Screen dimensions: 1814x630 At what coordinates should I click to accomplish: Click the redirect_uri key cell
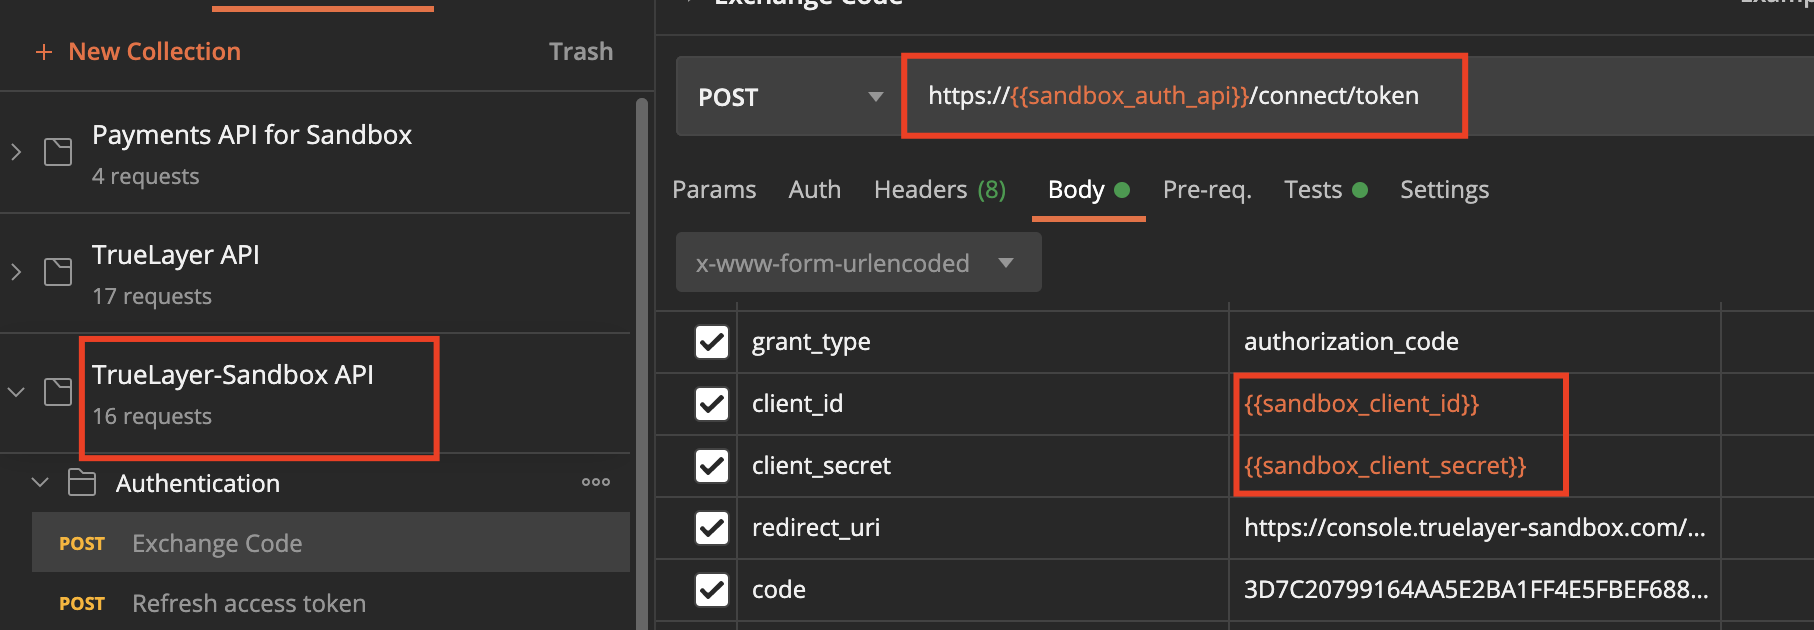(x=983, y=528)
